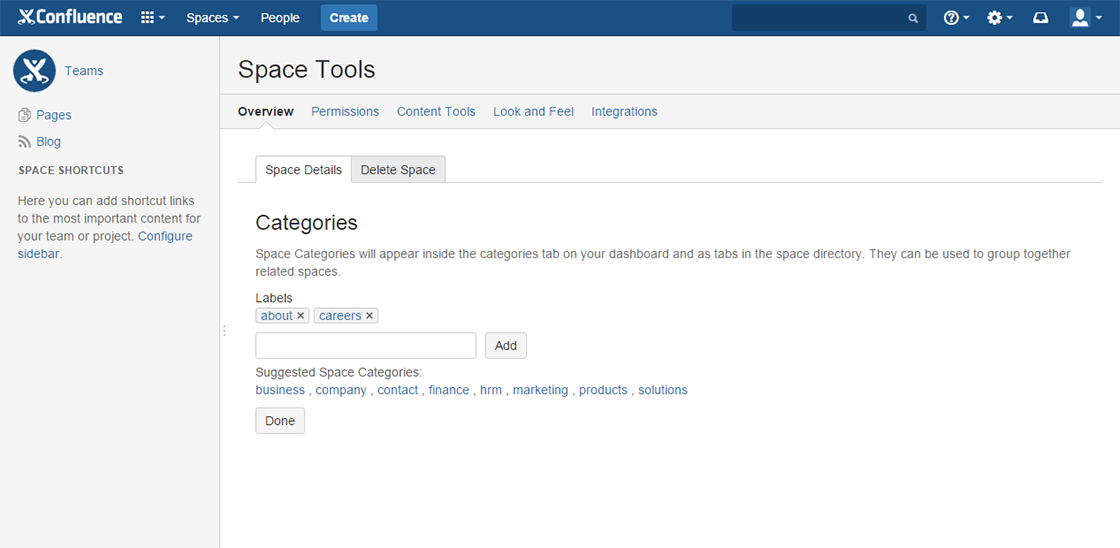Click the Done button
Image resolution: width=1120 pixels, height=548 pixels.
pyautogui.click(x=280, y=421)
